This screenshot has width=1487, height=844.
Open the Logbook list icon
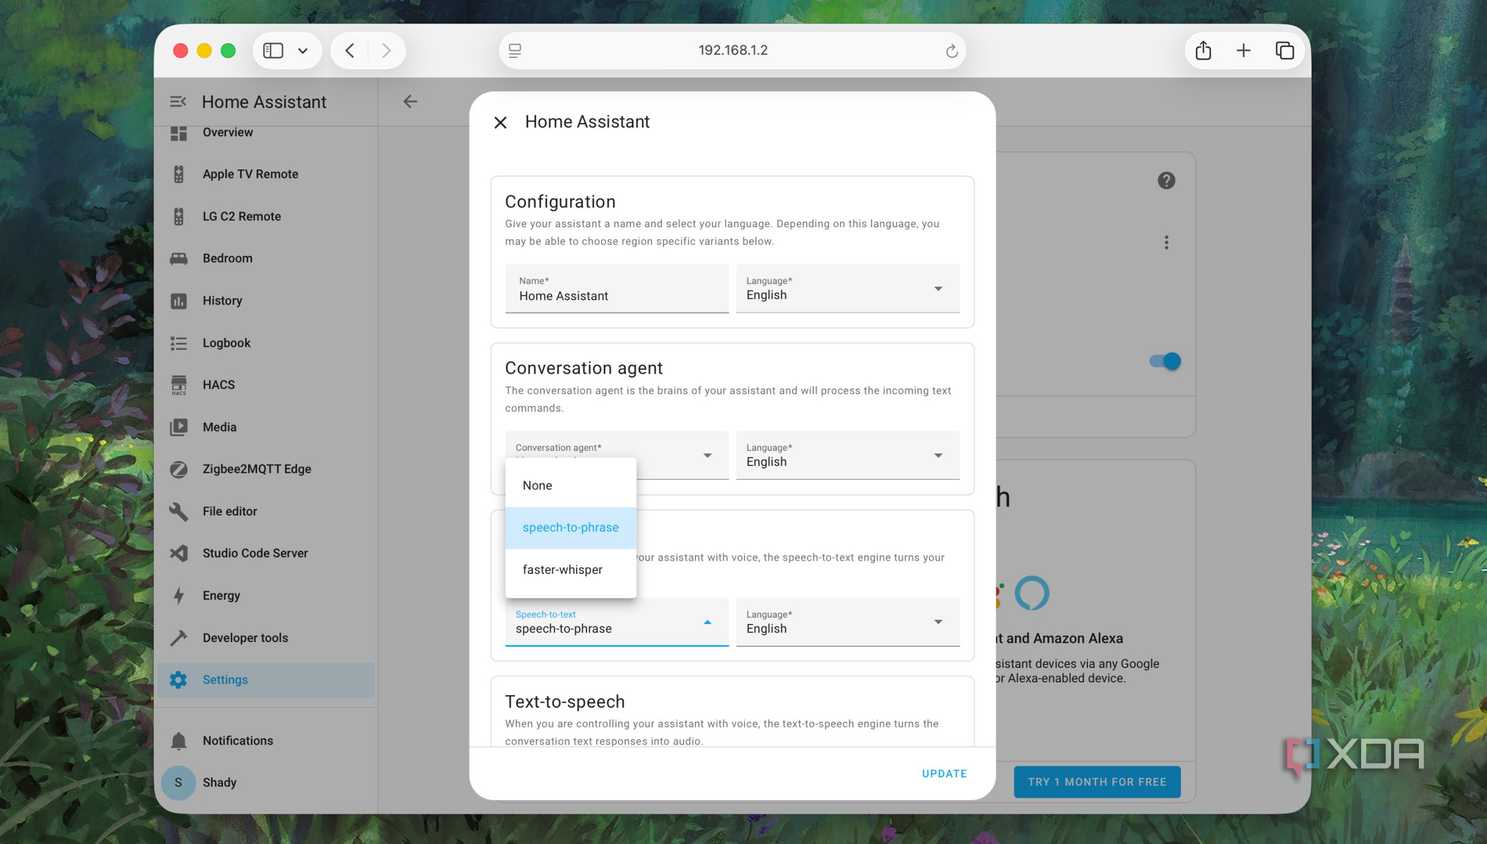click(179, 343)
